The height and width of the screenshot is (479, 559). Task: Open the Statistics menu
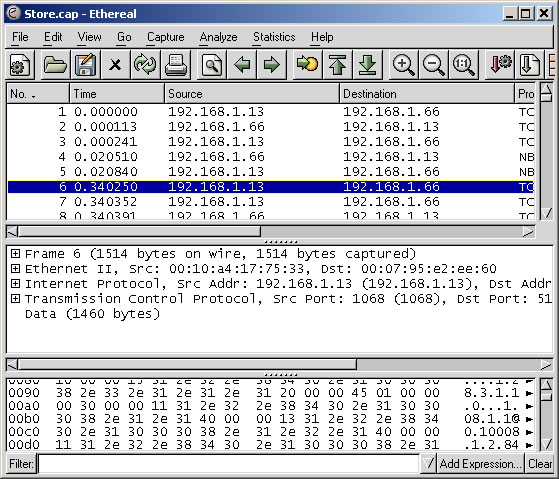coord(274,37)
